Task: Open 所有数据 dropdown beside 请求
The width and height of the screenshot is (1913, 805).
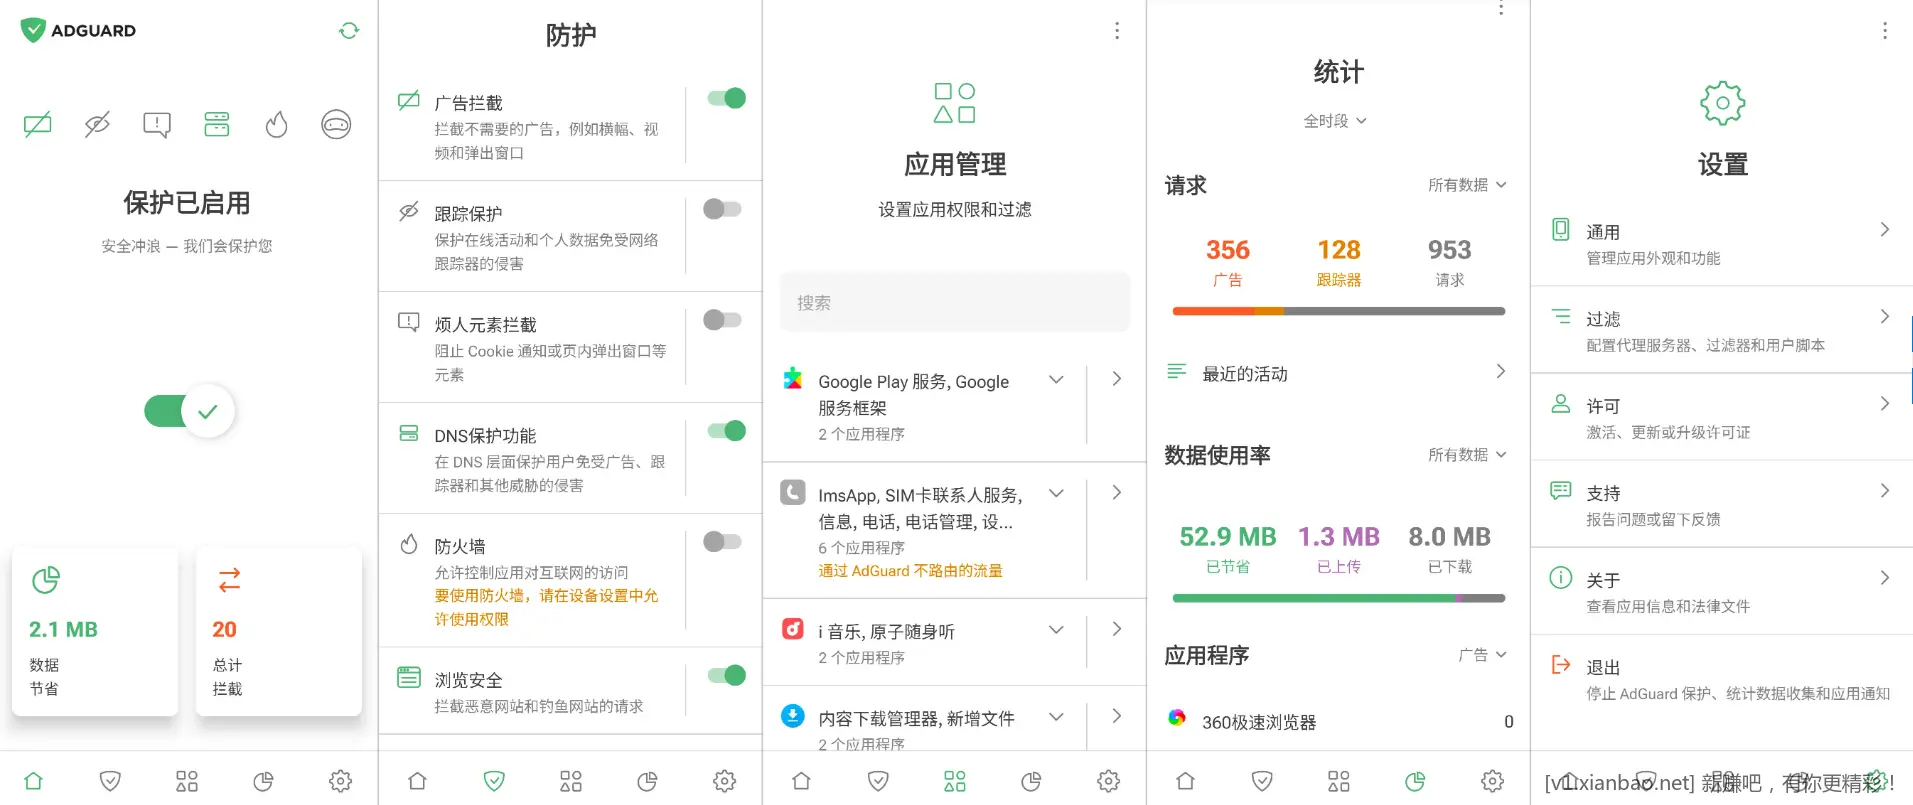Action: click(1467, 185)
